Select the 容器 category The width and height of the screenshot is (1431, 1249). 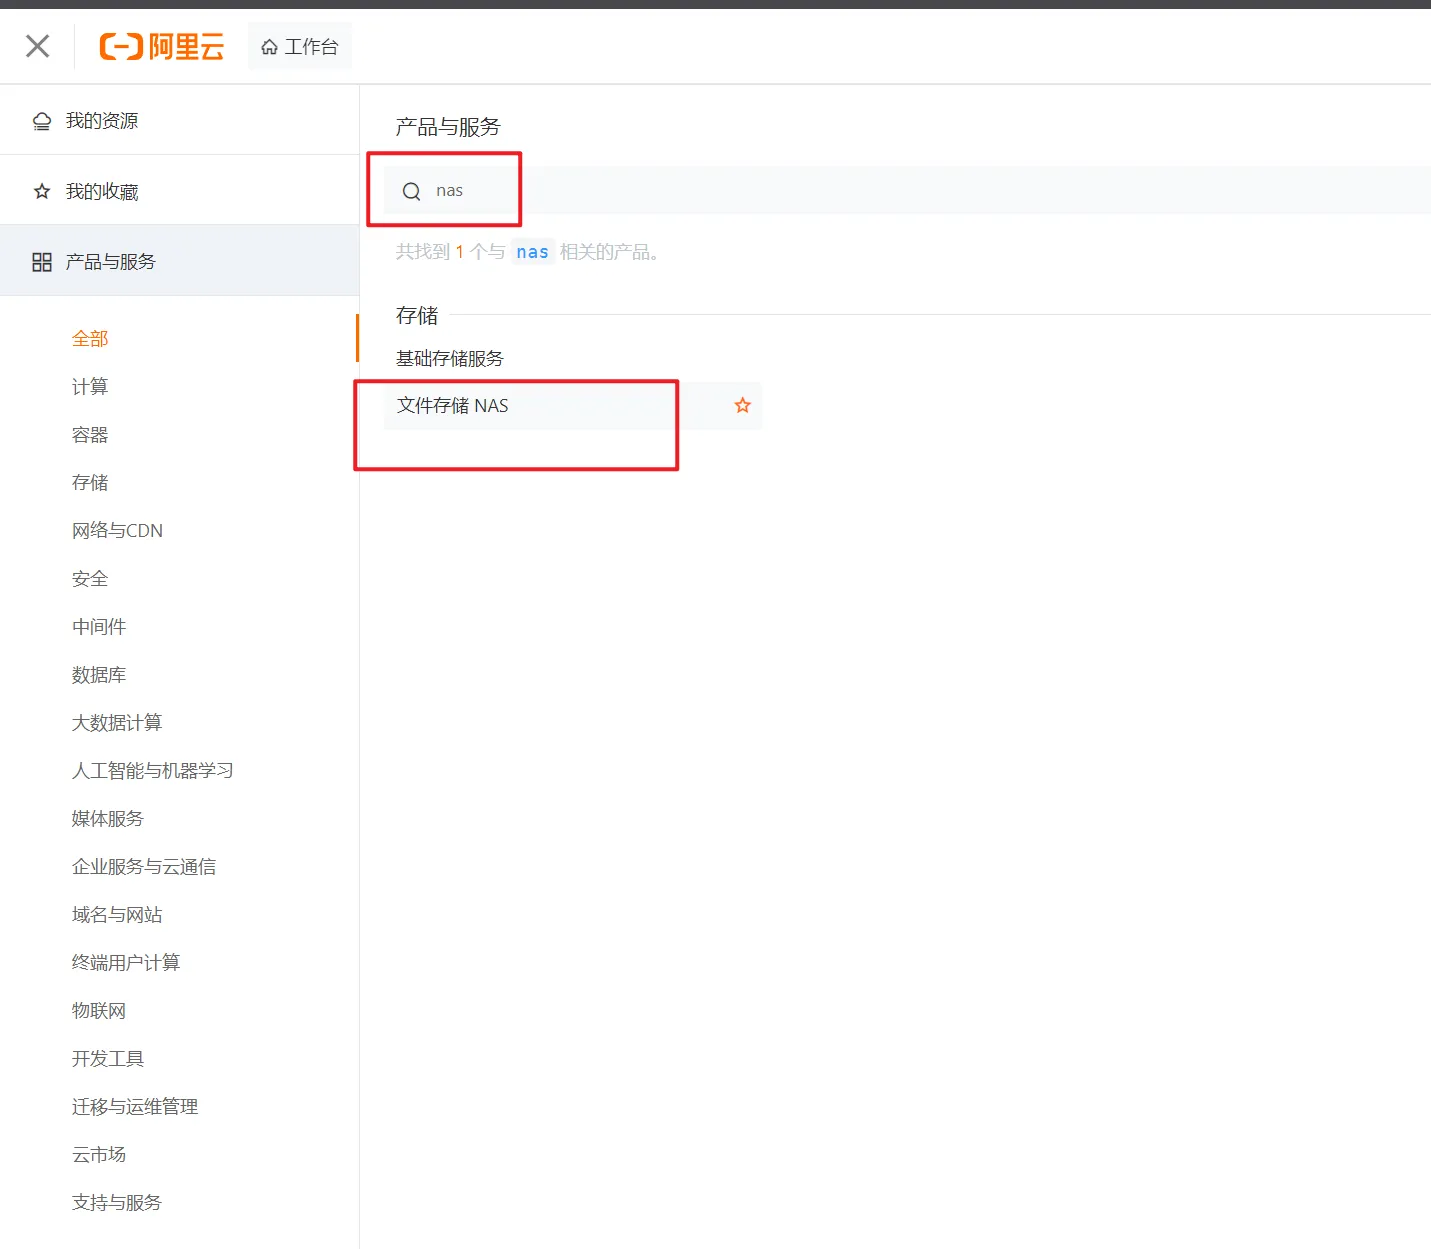(90, 435)
